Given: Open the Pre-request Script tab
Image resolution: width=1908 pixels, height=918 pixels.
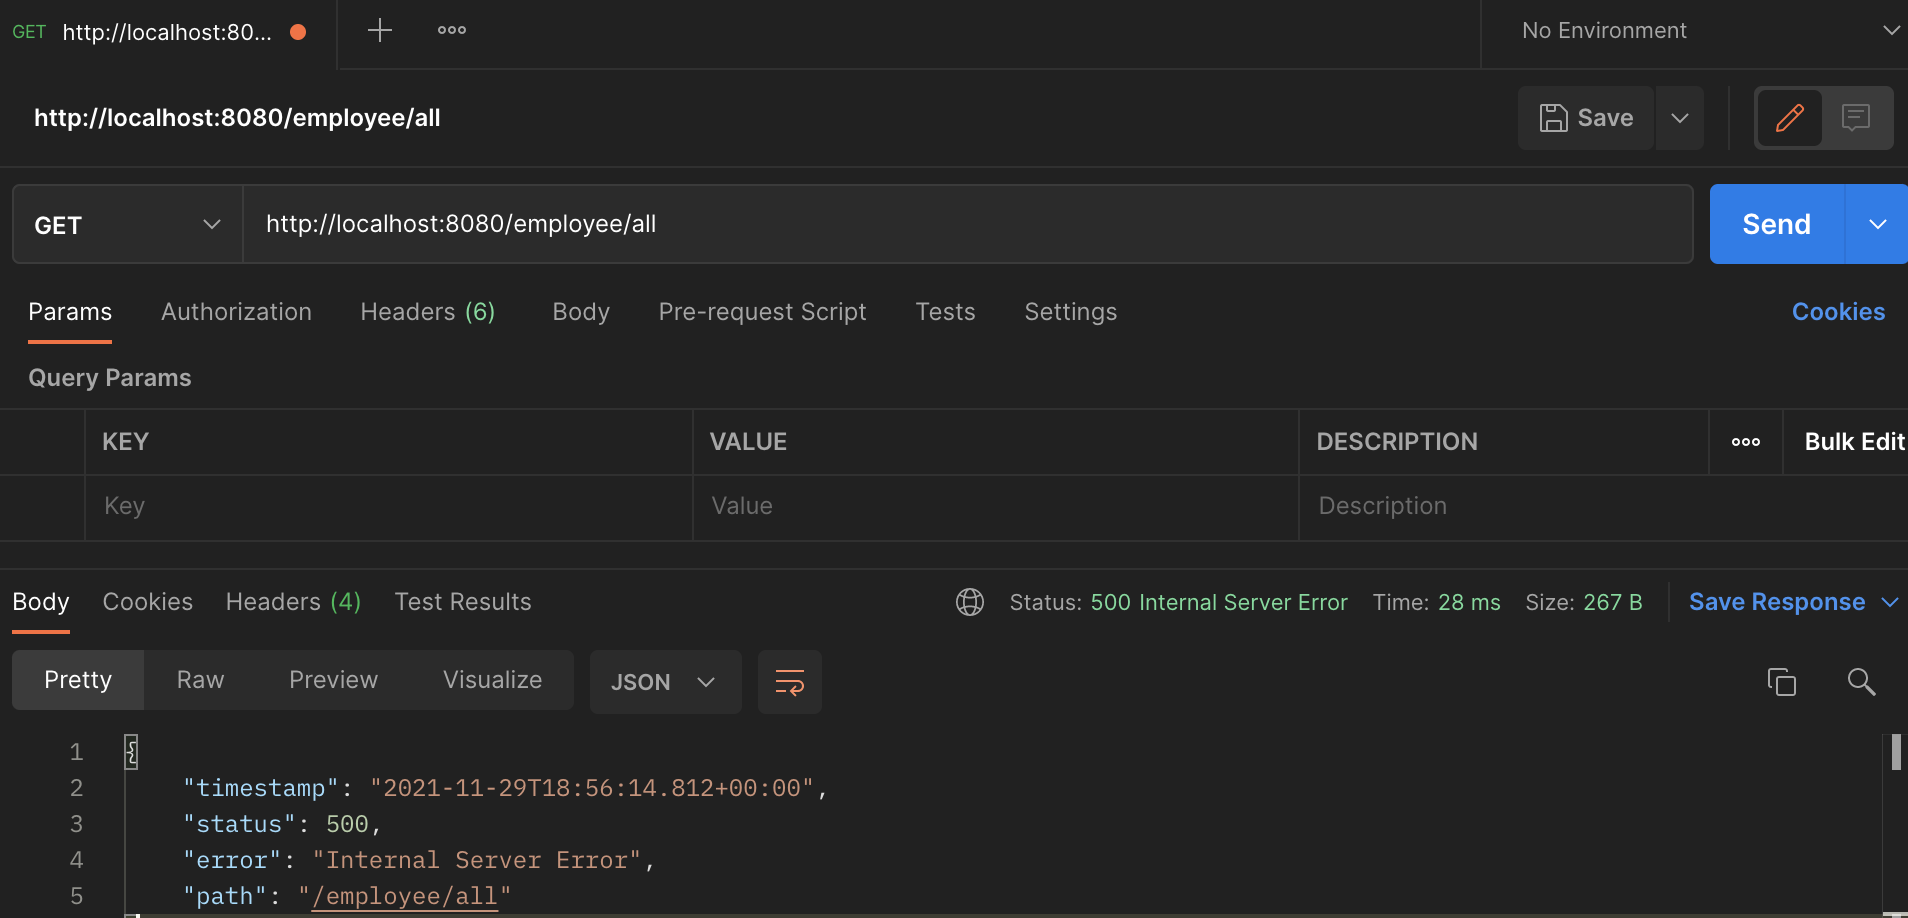Looking at the screenshot, I should click(x=762, y=312).
